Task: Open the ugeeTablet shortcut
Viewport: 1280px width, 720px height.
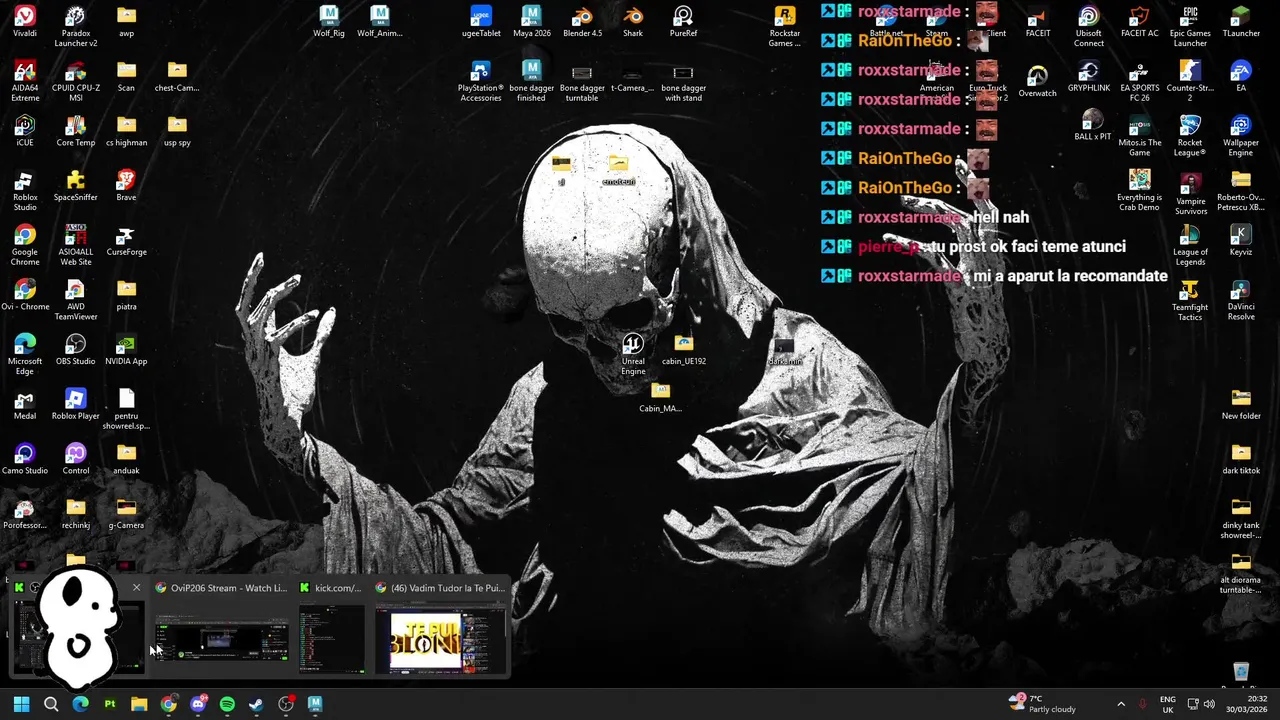Action: click(481, 22)
